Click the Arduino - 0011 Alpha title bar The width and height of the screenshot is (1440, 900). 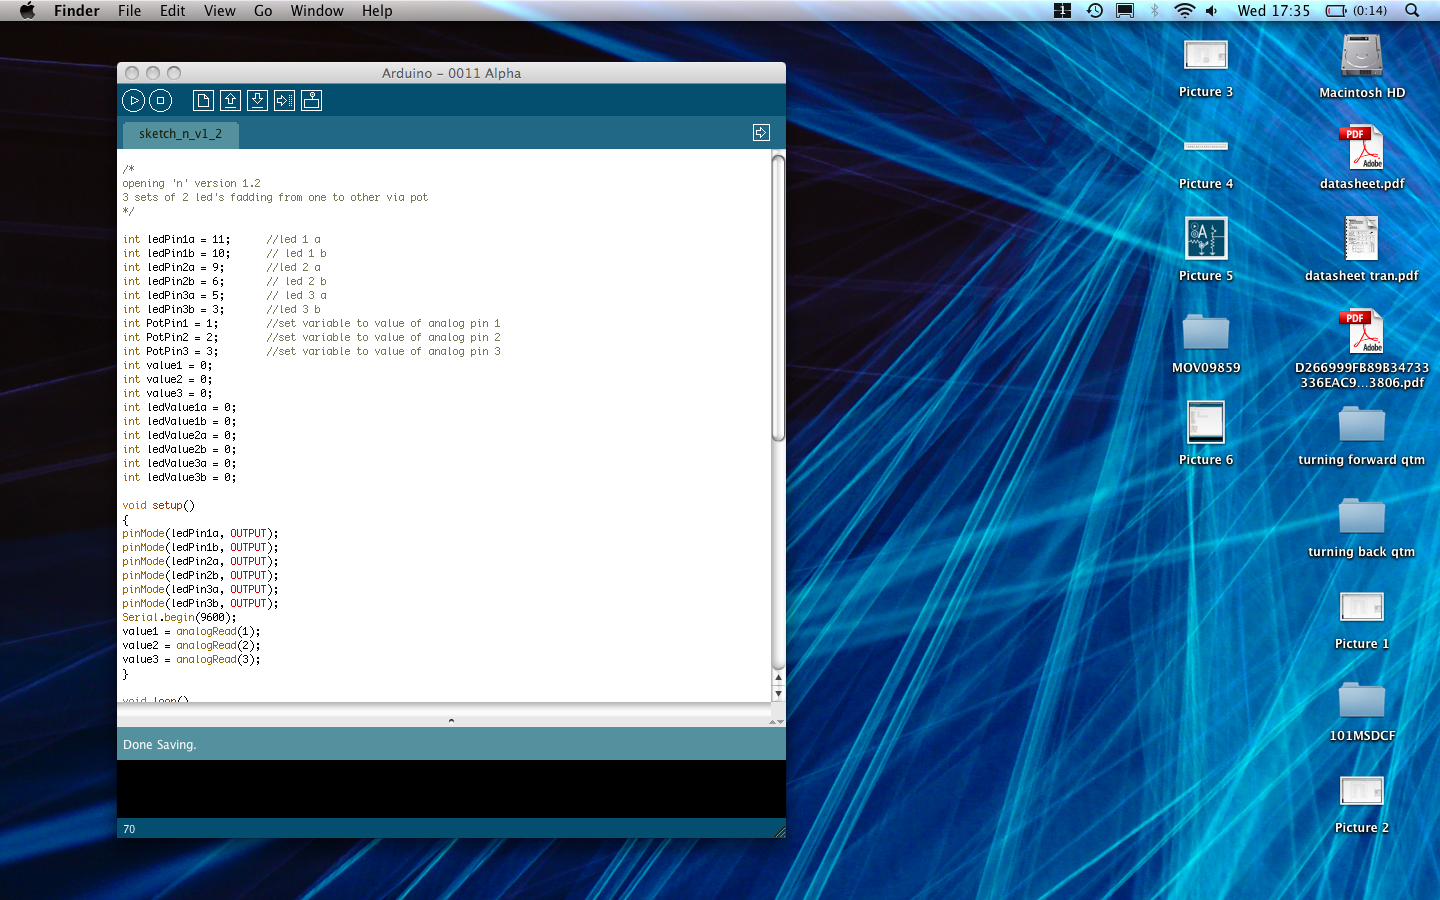point(451,73)
